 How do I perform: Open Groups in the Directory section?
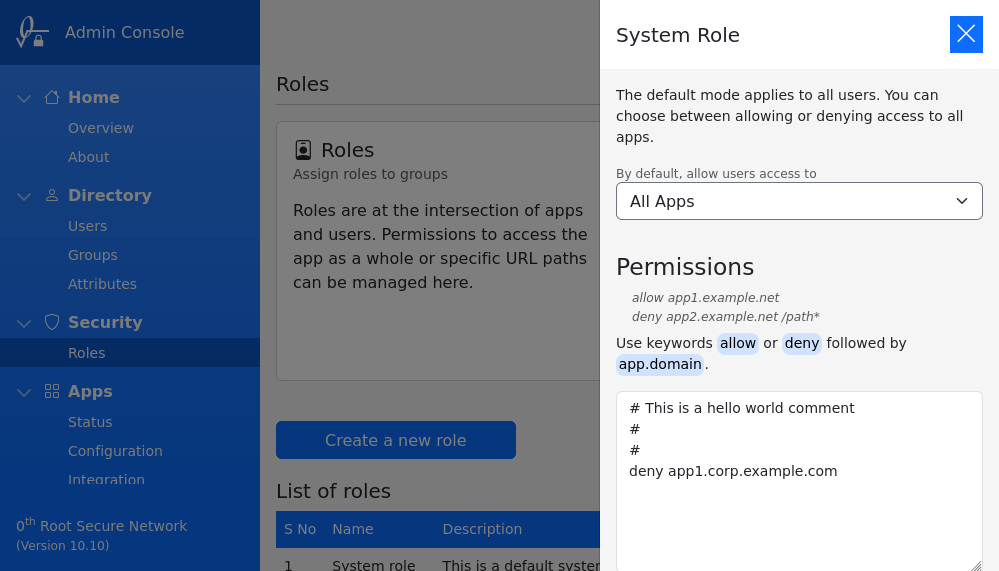pyautogui.click(x=92, y=255)
